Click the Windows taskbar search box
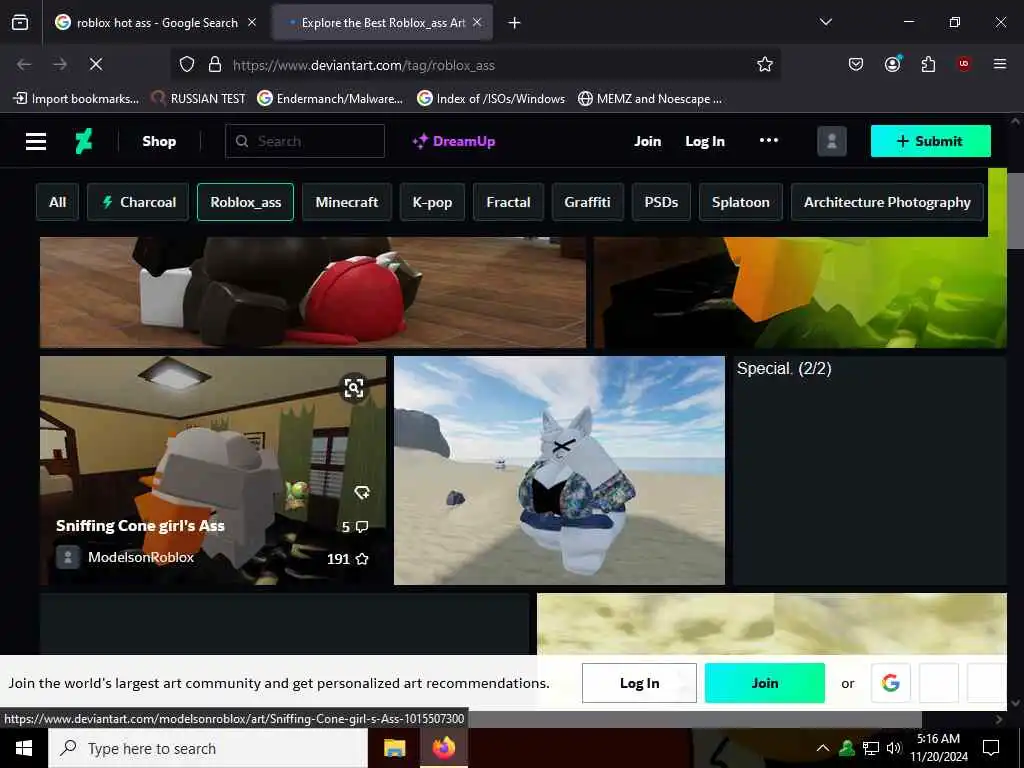Viewport: 1024px width, 768px height. 208,748
